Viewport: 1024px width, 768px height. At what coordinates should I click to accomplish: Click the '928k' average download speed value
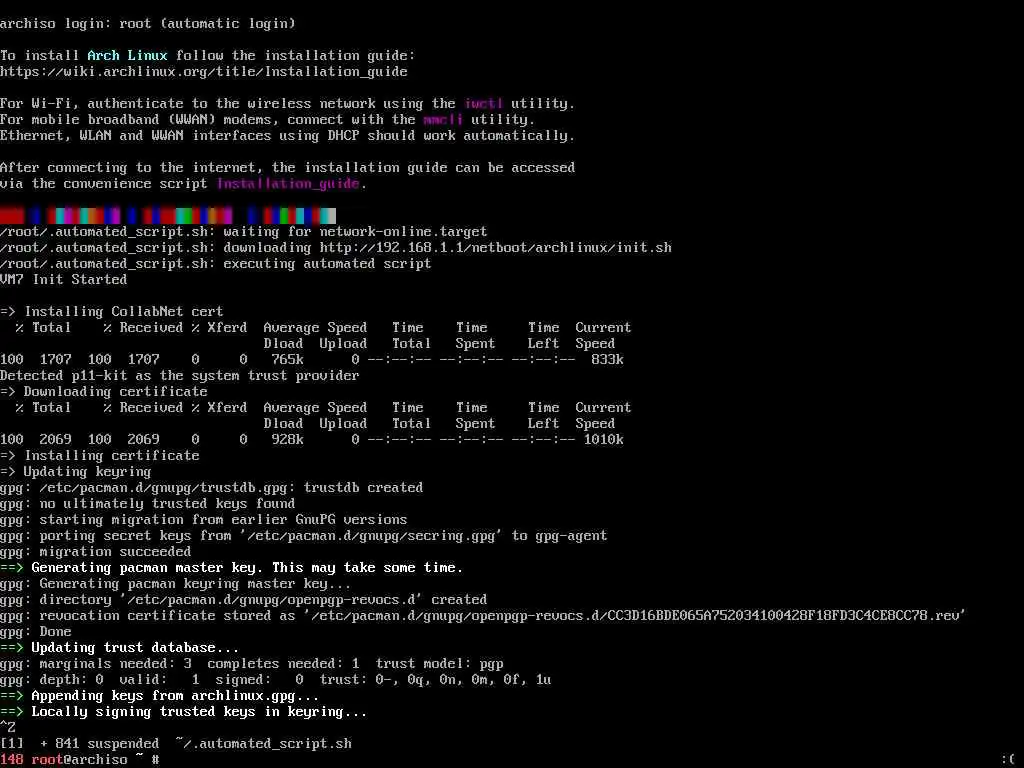pyautogui.click(x=287, y=440)
